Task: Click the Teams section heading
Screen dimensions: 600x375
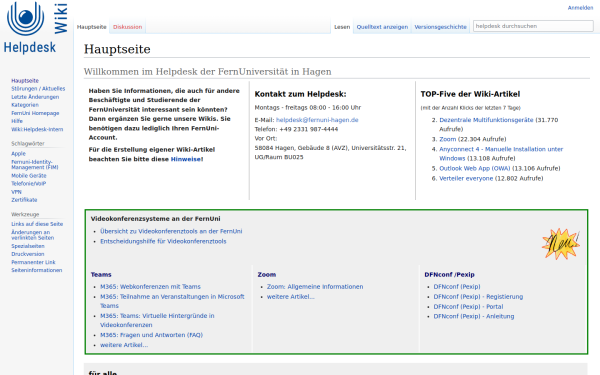Action: 101,275
